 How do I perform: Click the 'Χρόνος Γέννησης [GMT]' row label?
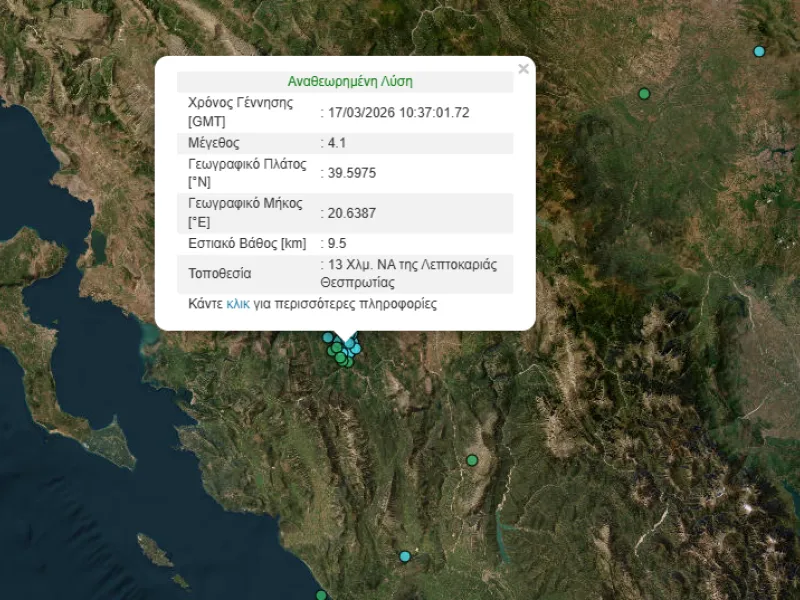[x=240, y=112]
